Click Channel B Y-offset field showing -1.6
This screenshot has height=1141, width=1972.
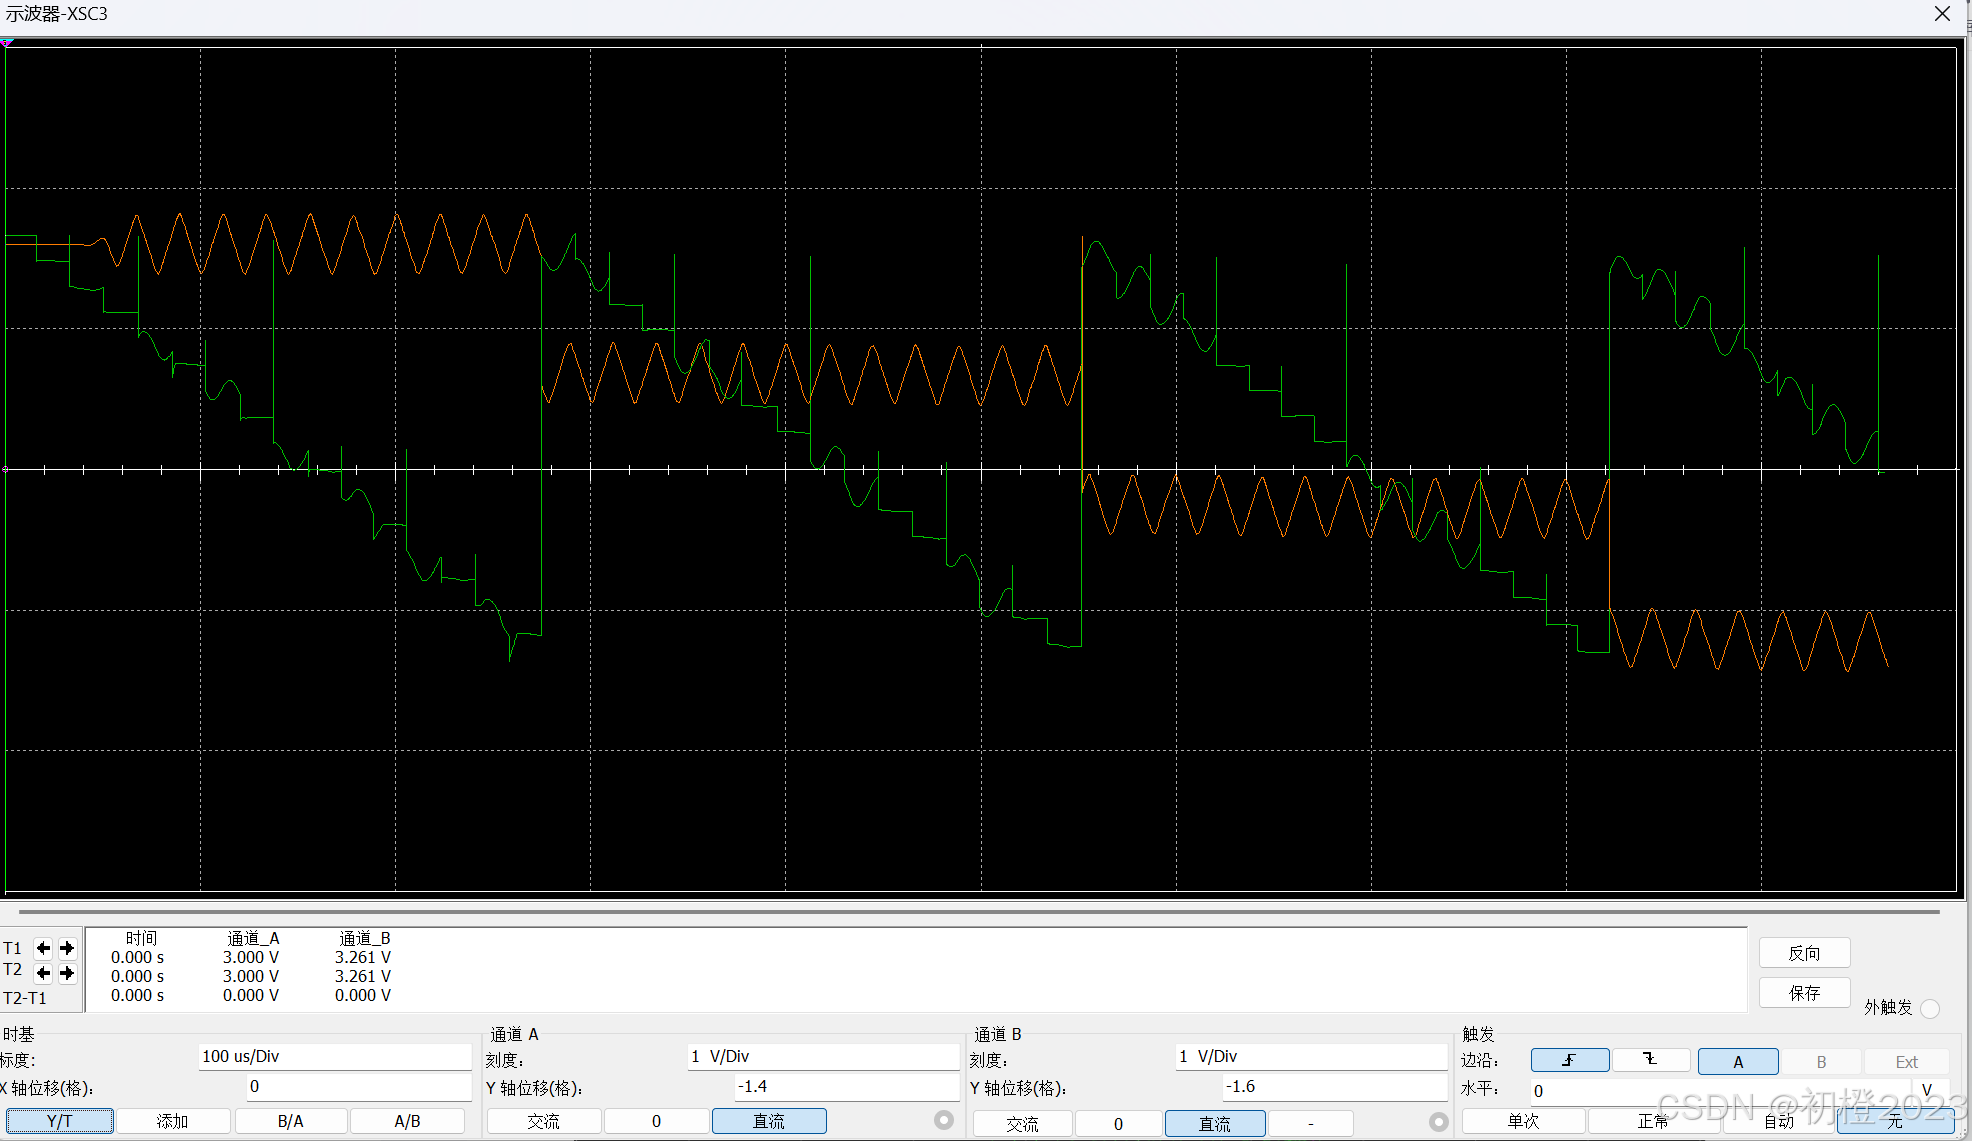[x=1334, y=1087]
